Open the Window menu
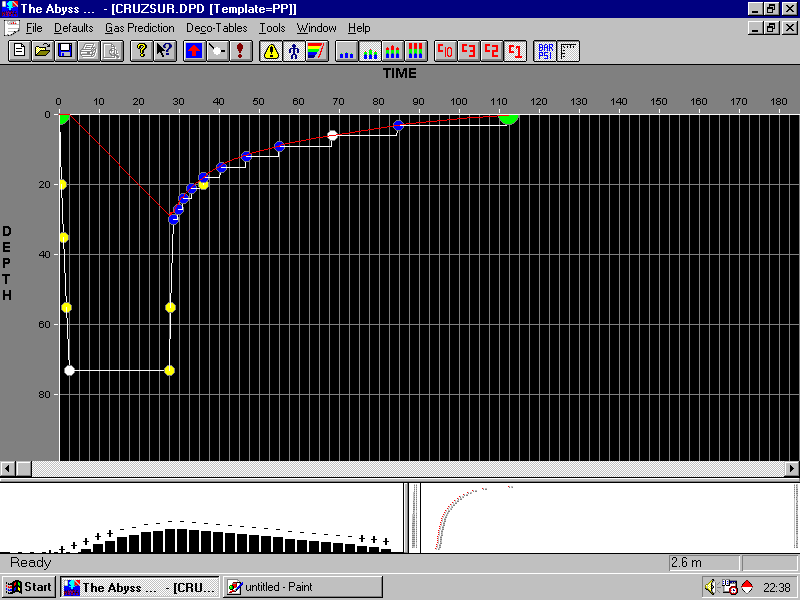This screenshot has width=800, height=600. pyautogui.click(x=316, y=28)
